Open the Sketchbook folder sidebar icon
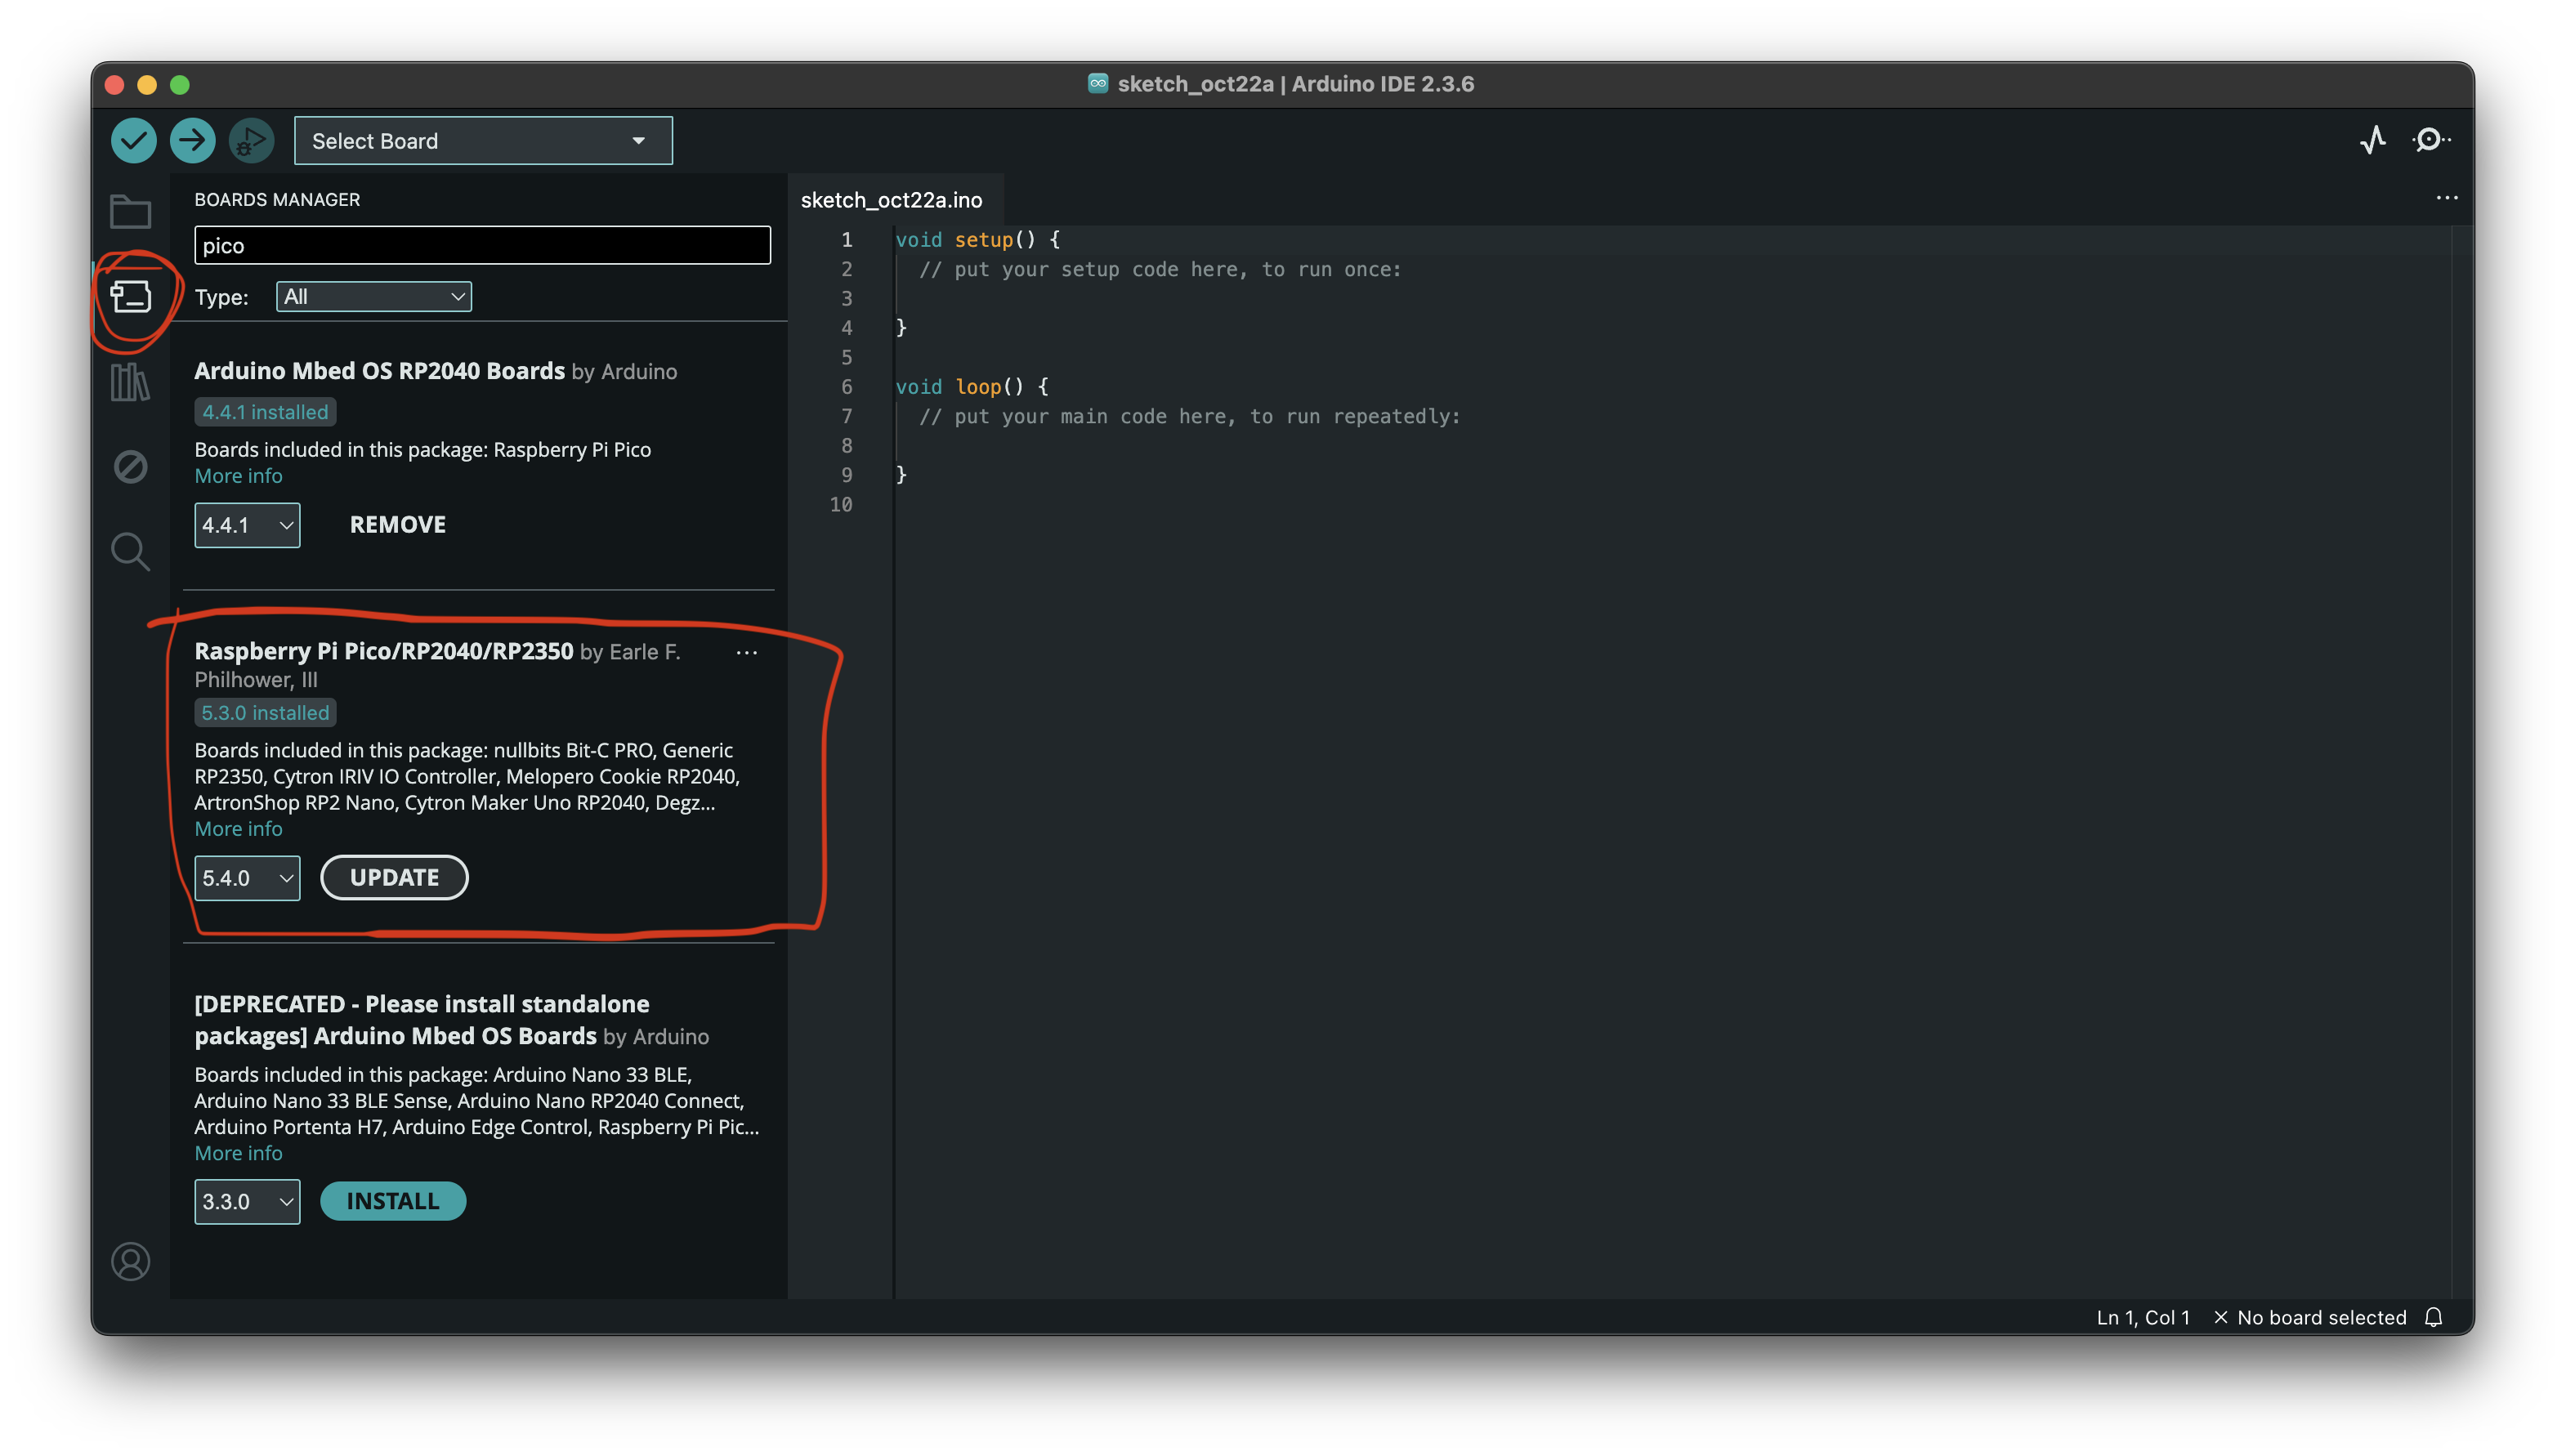The width and height of the screenshot is (2566, 1456). point(130,212)
